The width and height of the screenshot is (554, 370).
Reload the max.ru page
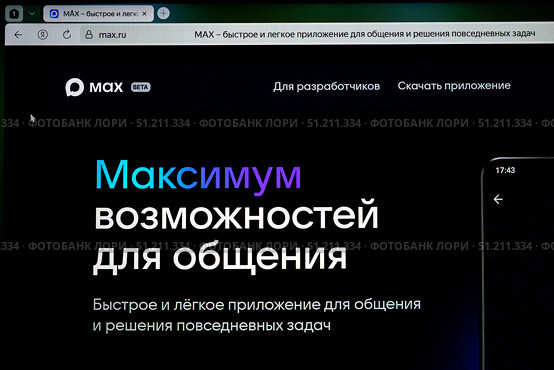click(x=67, y=35)
